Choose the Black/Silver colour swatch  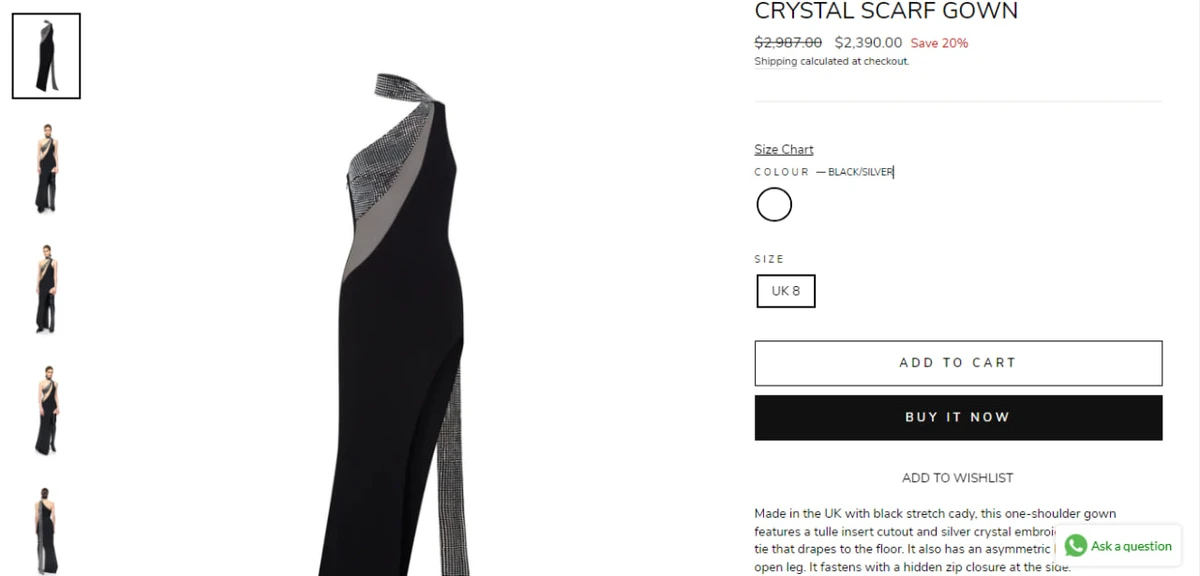[x=774, y=205]
